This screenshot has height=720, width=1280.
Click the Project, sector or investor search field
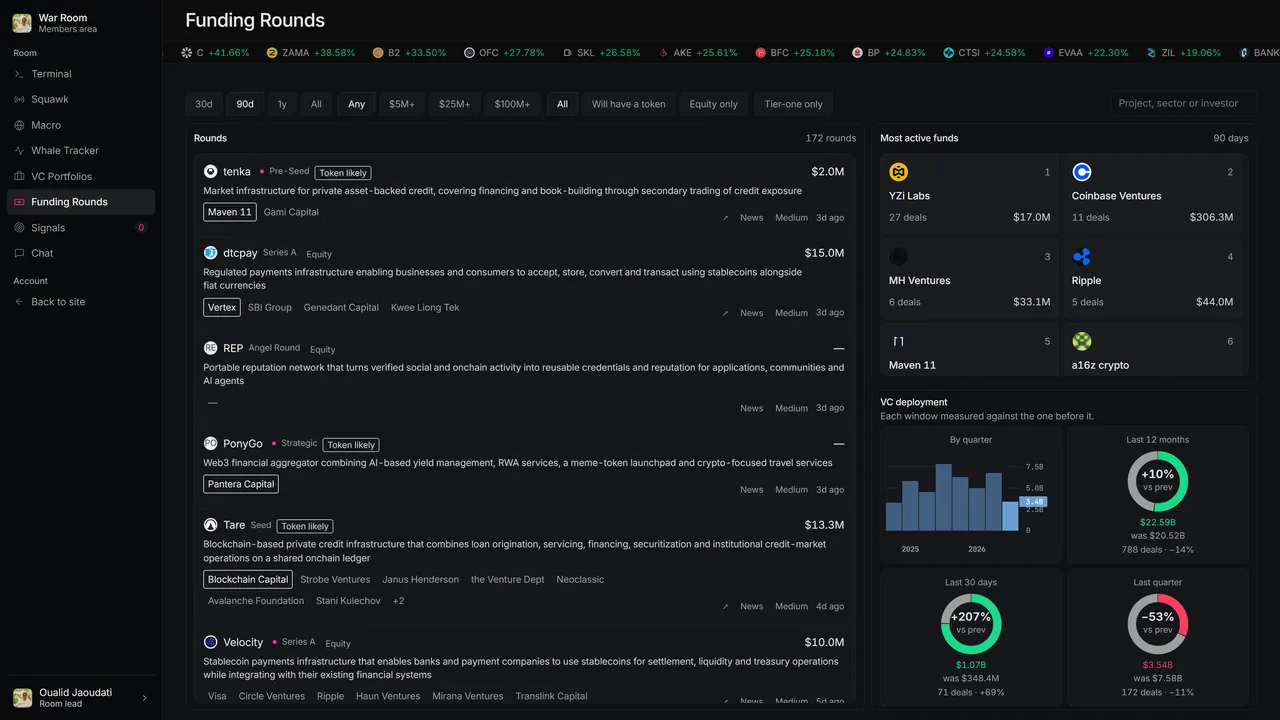[x=1183, y=103]
